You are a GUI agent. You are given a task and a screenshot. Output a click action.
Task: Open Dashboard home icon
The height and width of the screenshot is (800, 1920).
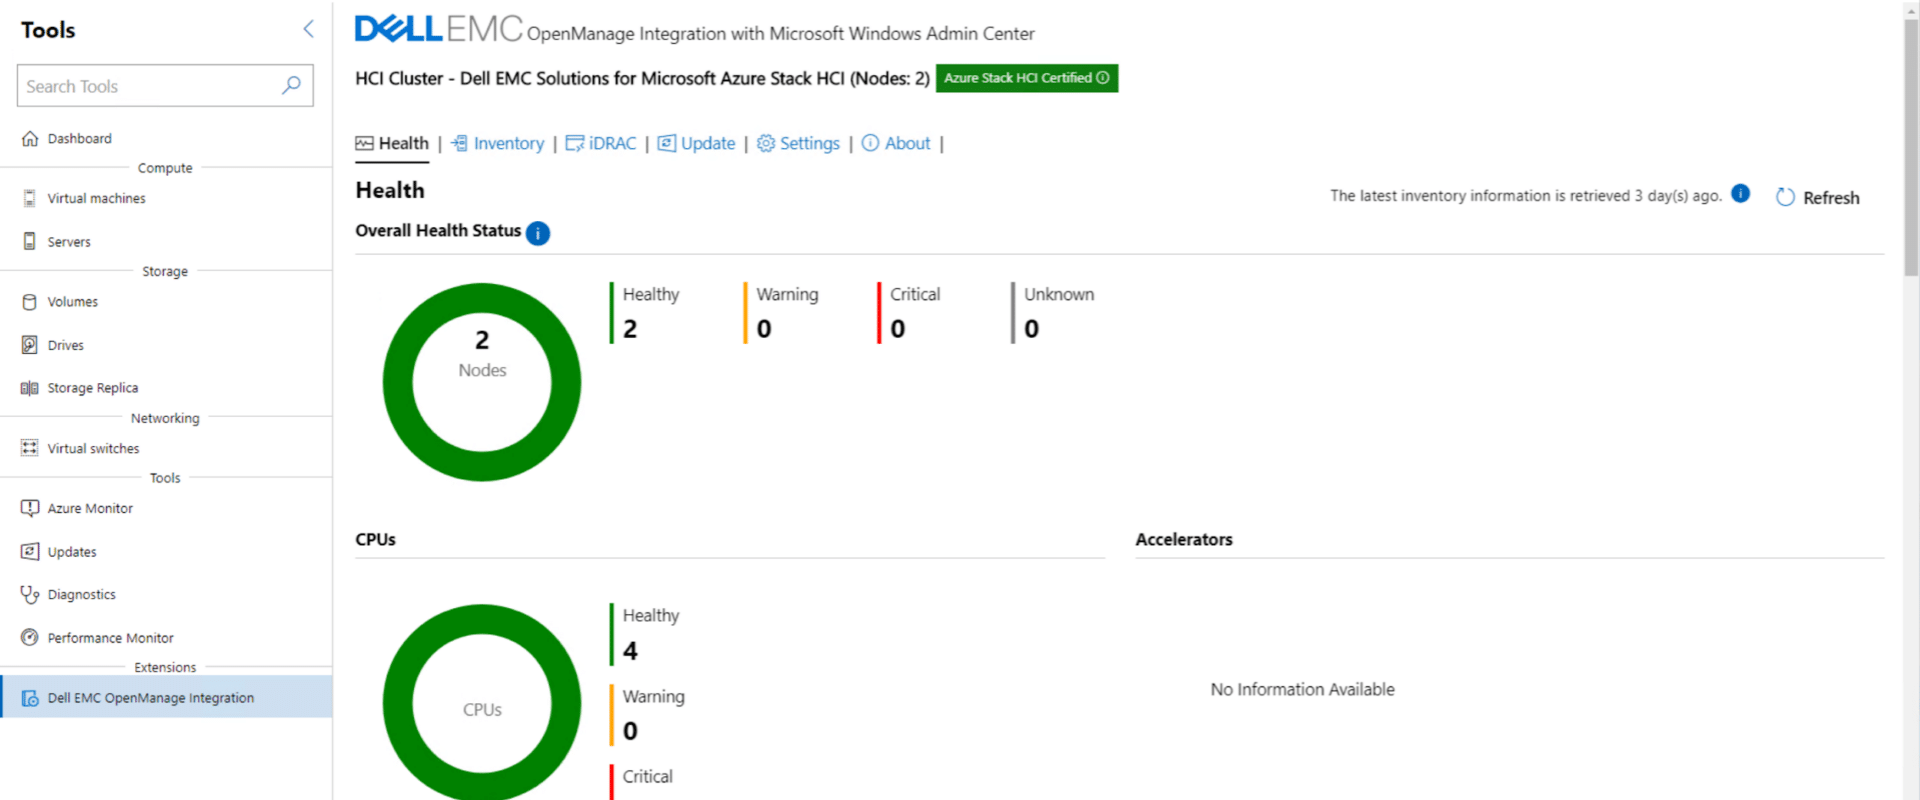(30, 139)
